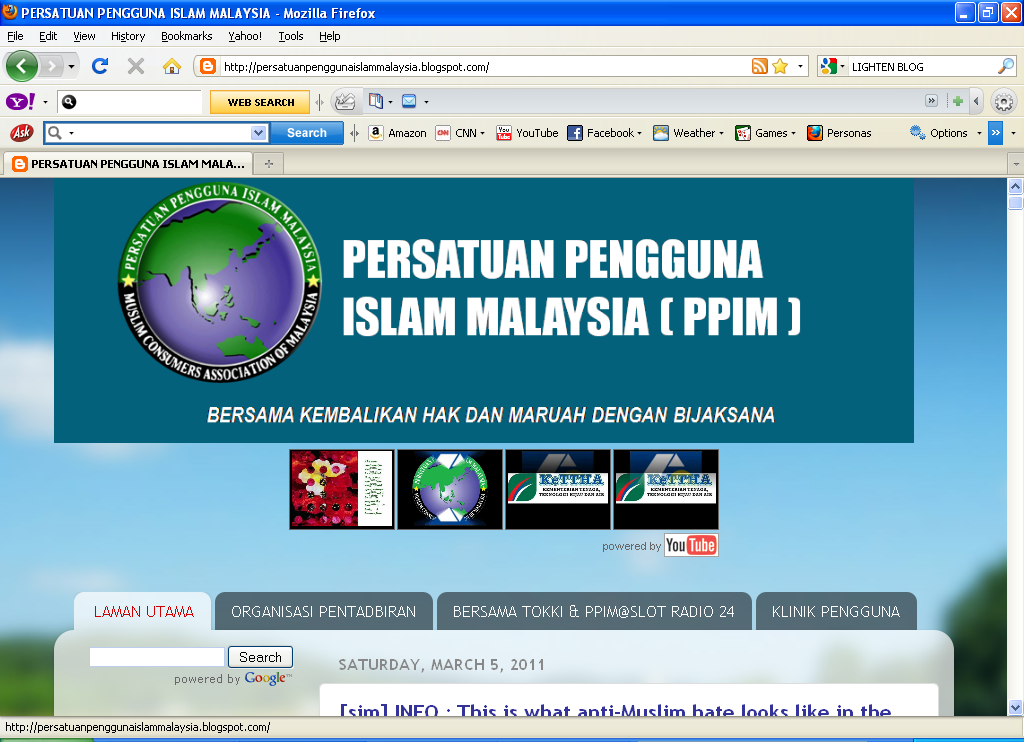
Task: Click the Yahoo toolbar pencil edit icon
Action: click(x=345, y=101)
